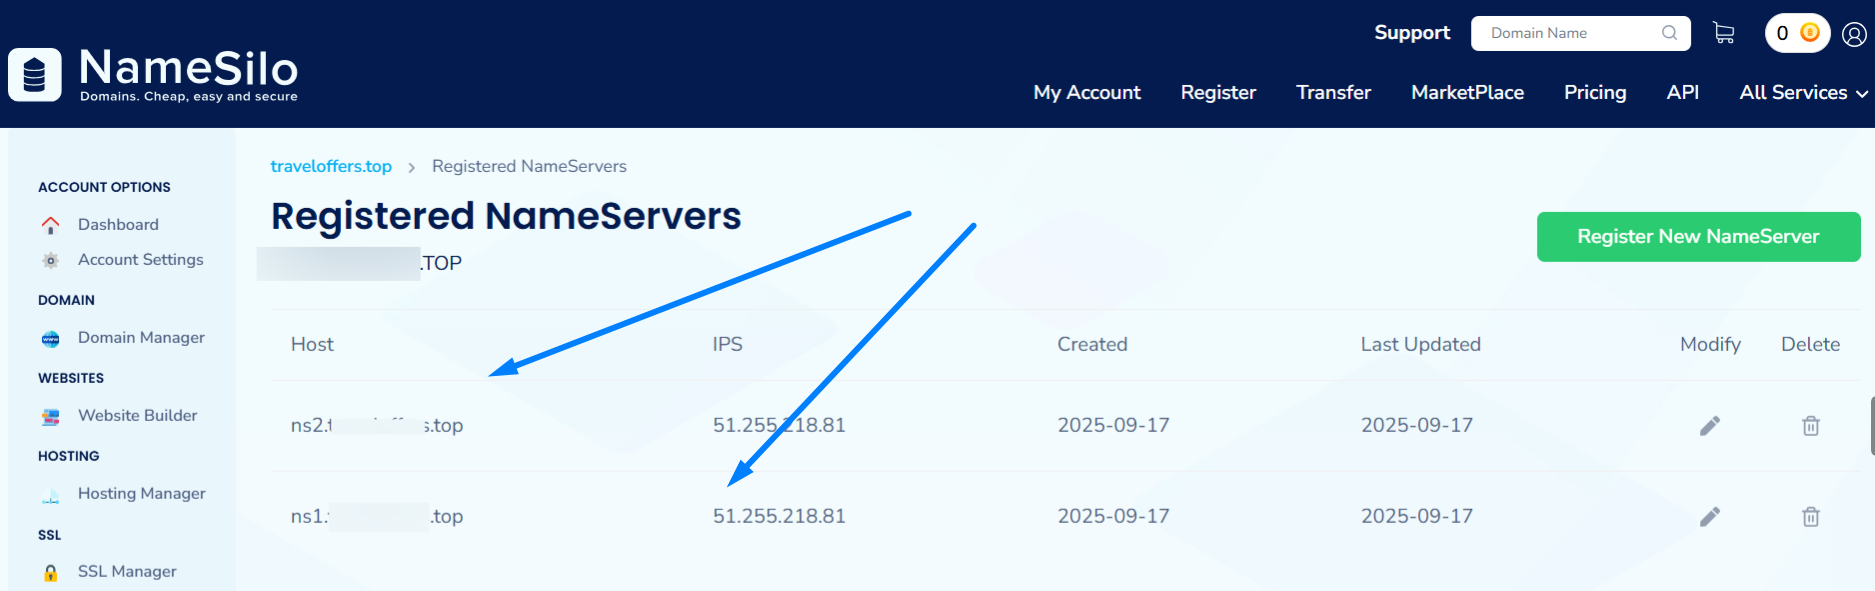
Task: Select Created date in ns2 row
Action: click(1113, 425)
